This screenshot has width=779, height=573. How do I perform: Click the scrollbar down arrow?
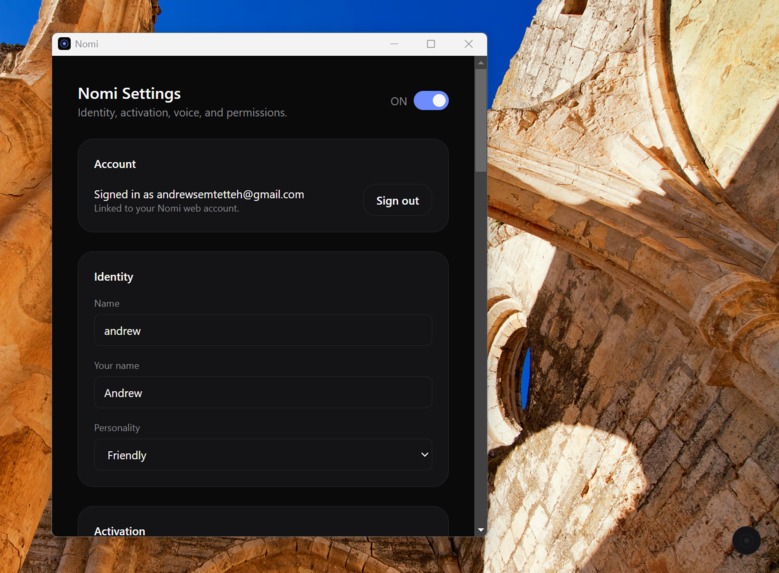480,530
